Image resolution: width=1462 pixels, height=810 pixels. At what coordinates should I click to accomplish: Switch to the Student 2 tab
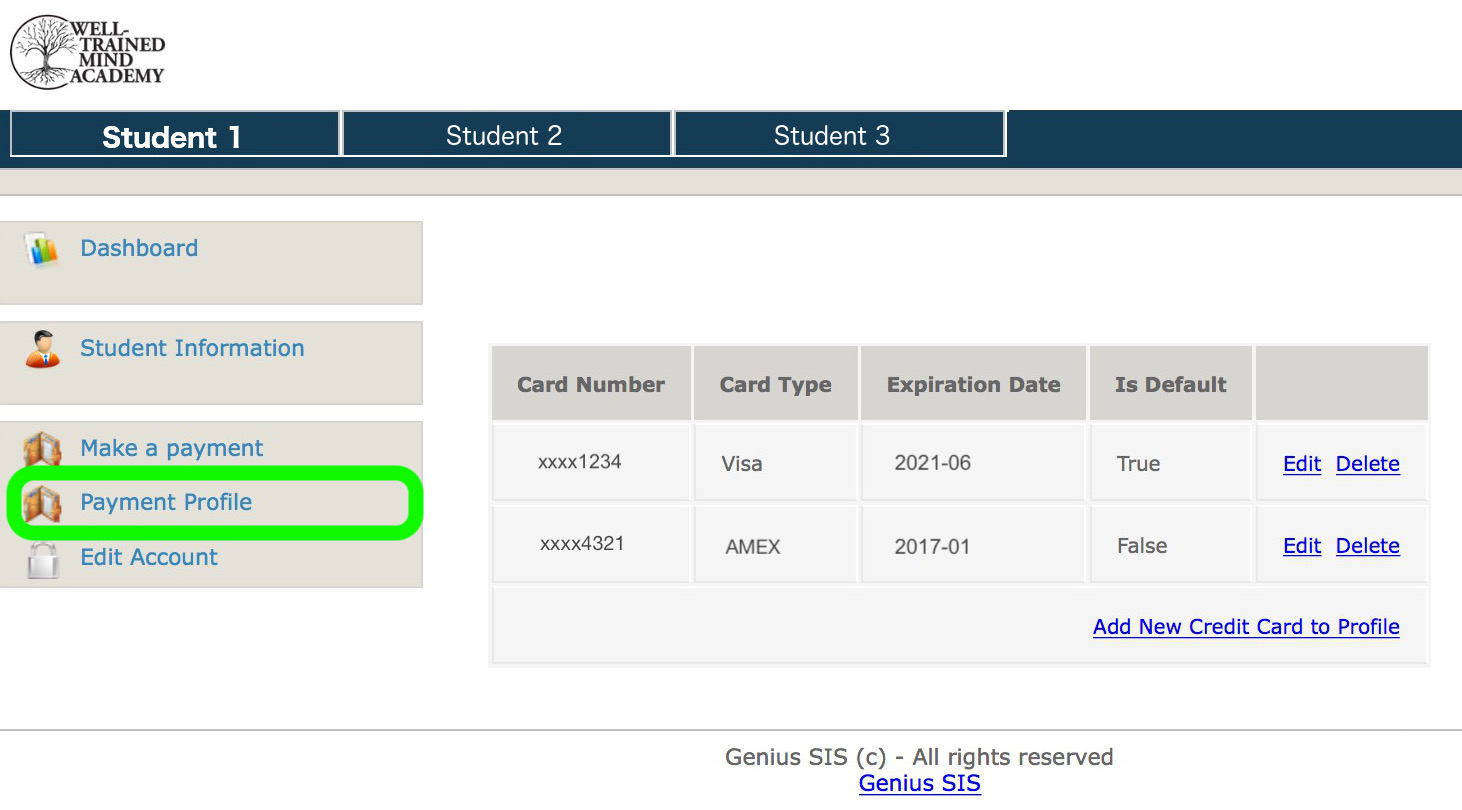504,136
